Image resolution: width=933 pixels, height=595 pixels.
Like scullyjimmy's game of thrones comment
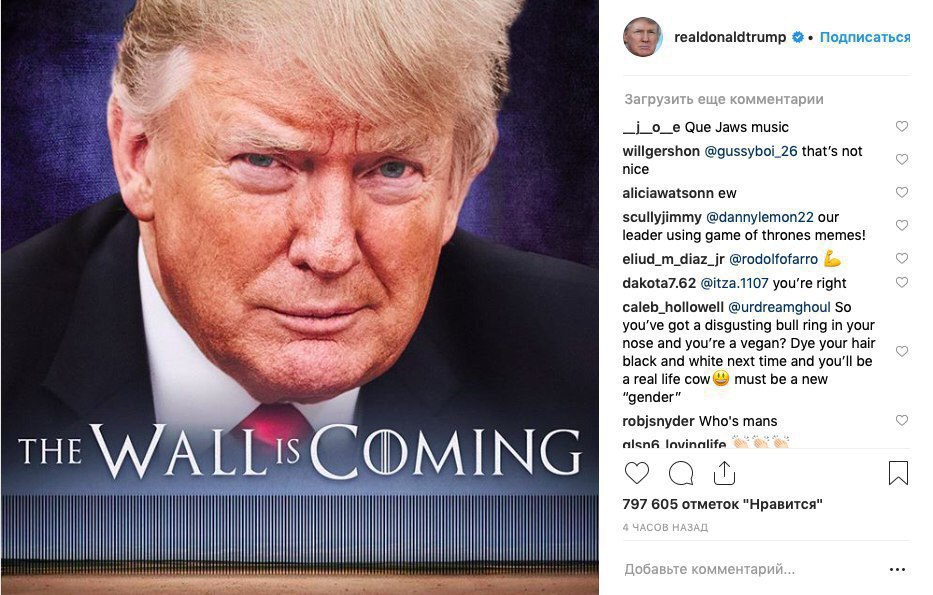pyautogui.click(x=902, y=226)
